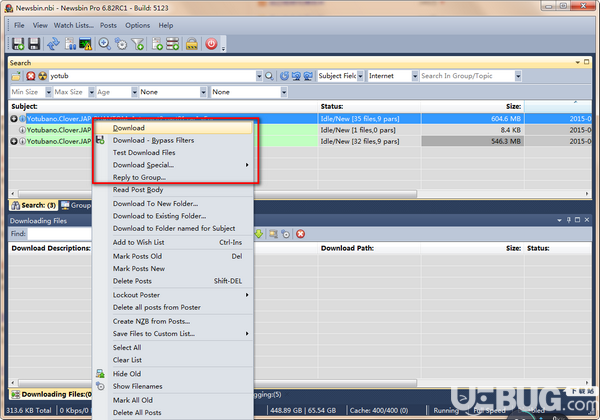Open the Age filter dropdown
The image size is (600, 420).
tap(134, 92)
